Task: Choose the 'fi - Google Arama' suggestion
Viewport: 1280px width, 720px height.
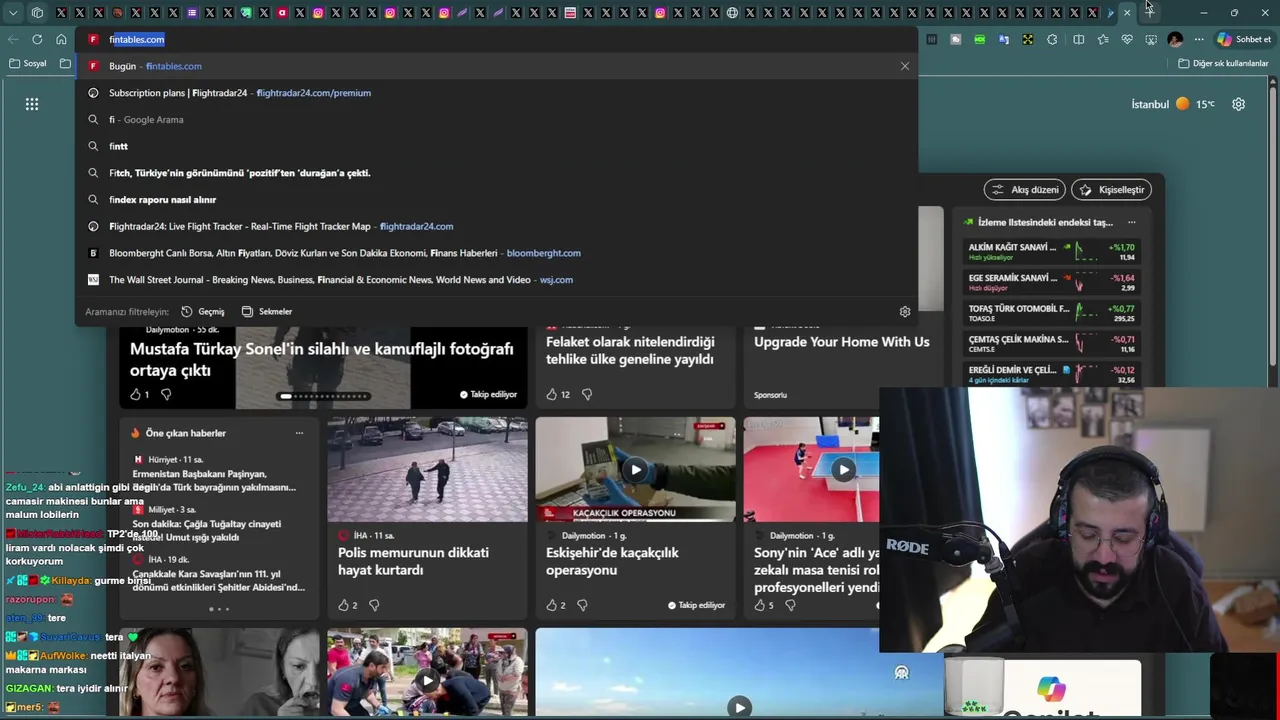Action: point(496,119)
